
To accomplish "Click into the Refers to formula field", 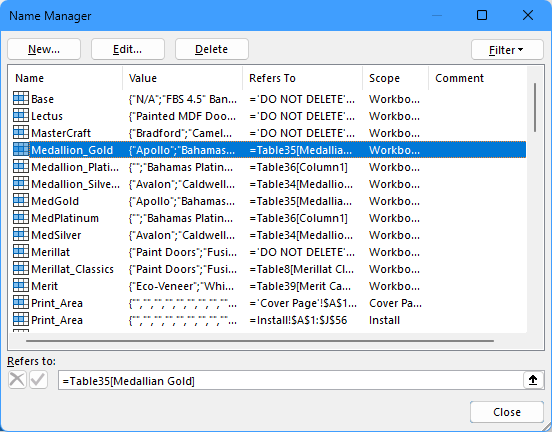I will (291, 381).
